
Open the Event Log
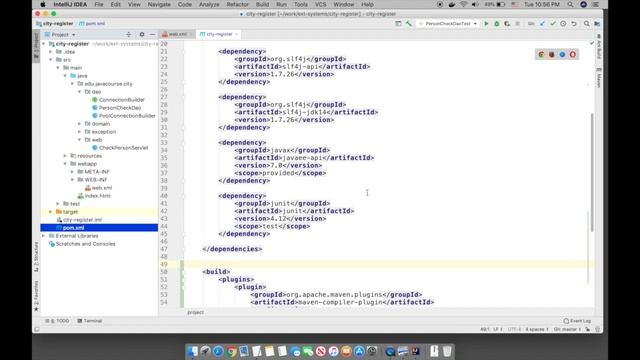coord(577,321)
